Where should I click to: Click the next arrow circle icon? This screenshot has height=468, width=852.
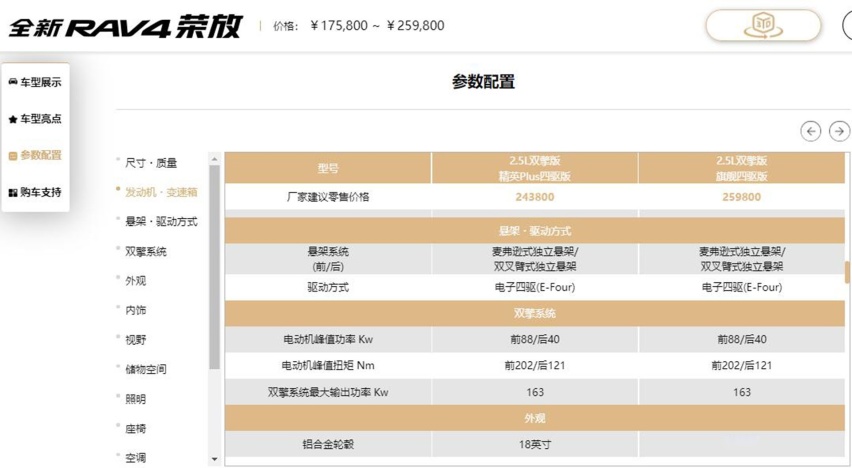pos(840,131)
